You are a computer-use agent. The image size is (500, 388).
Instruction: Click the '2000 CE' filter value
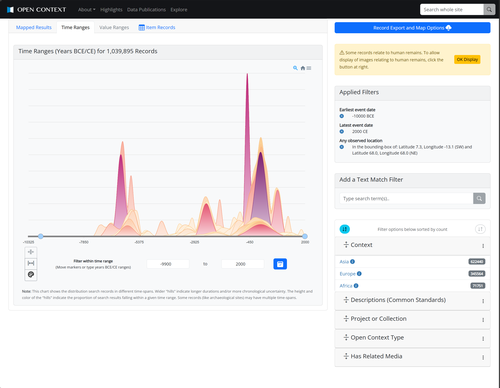click(x=360, y=131)
